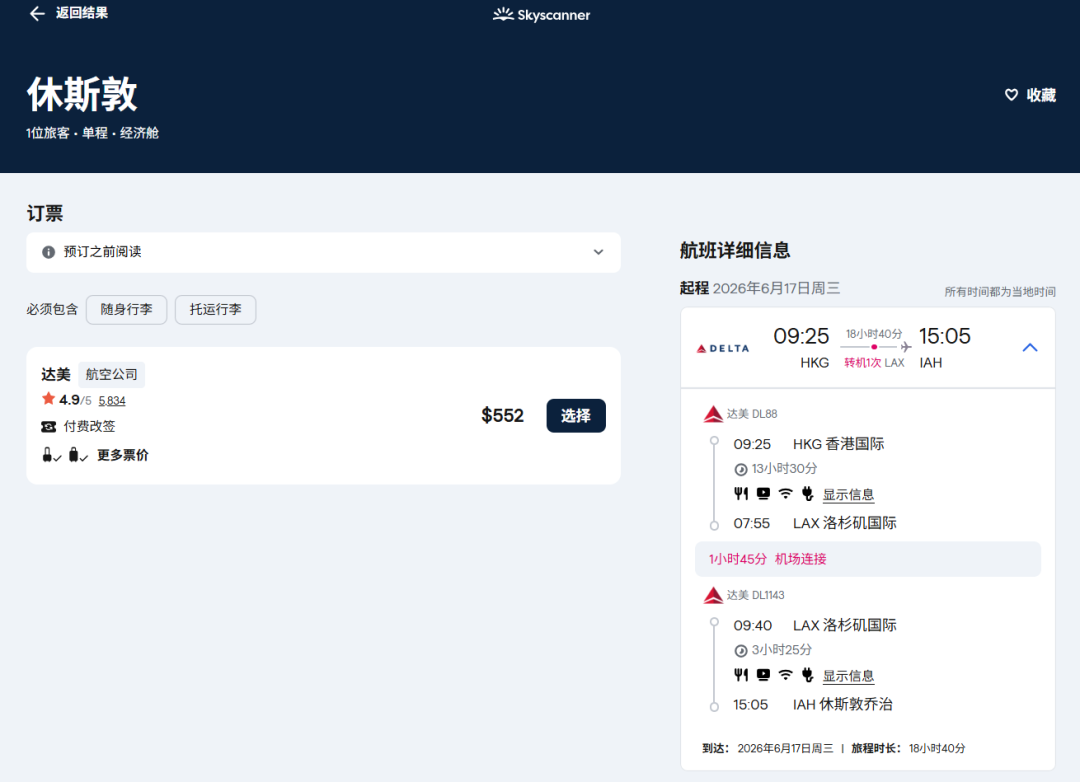Click the 航空公司 tag beside 达美
The image size is (1080, 782).
[x=111, y=375]
